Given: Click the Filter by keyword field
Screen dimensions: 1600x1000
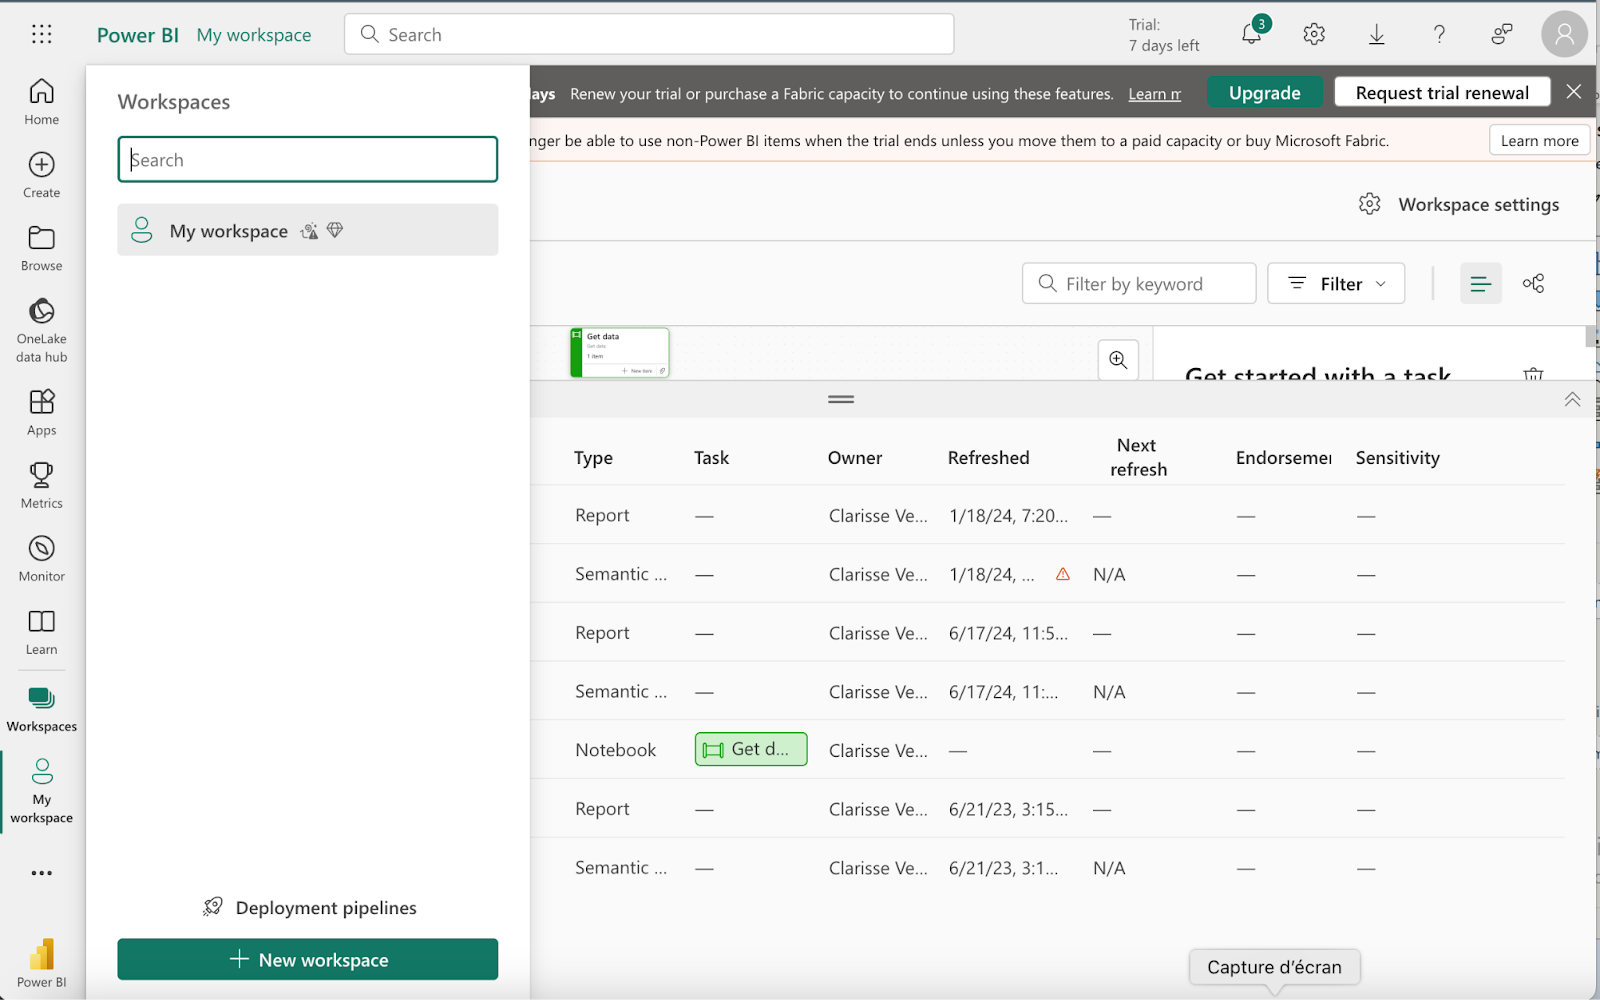Looking at the screenshot, I should [x=1139, y=284].
